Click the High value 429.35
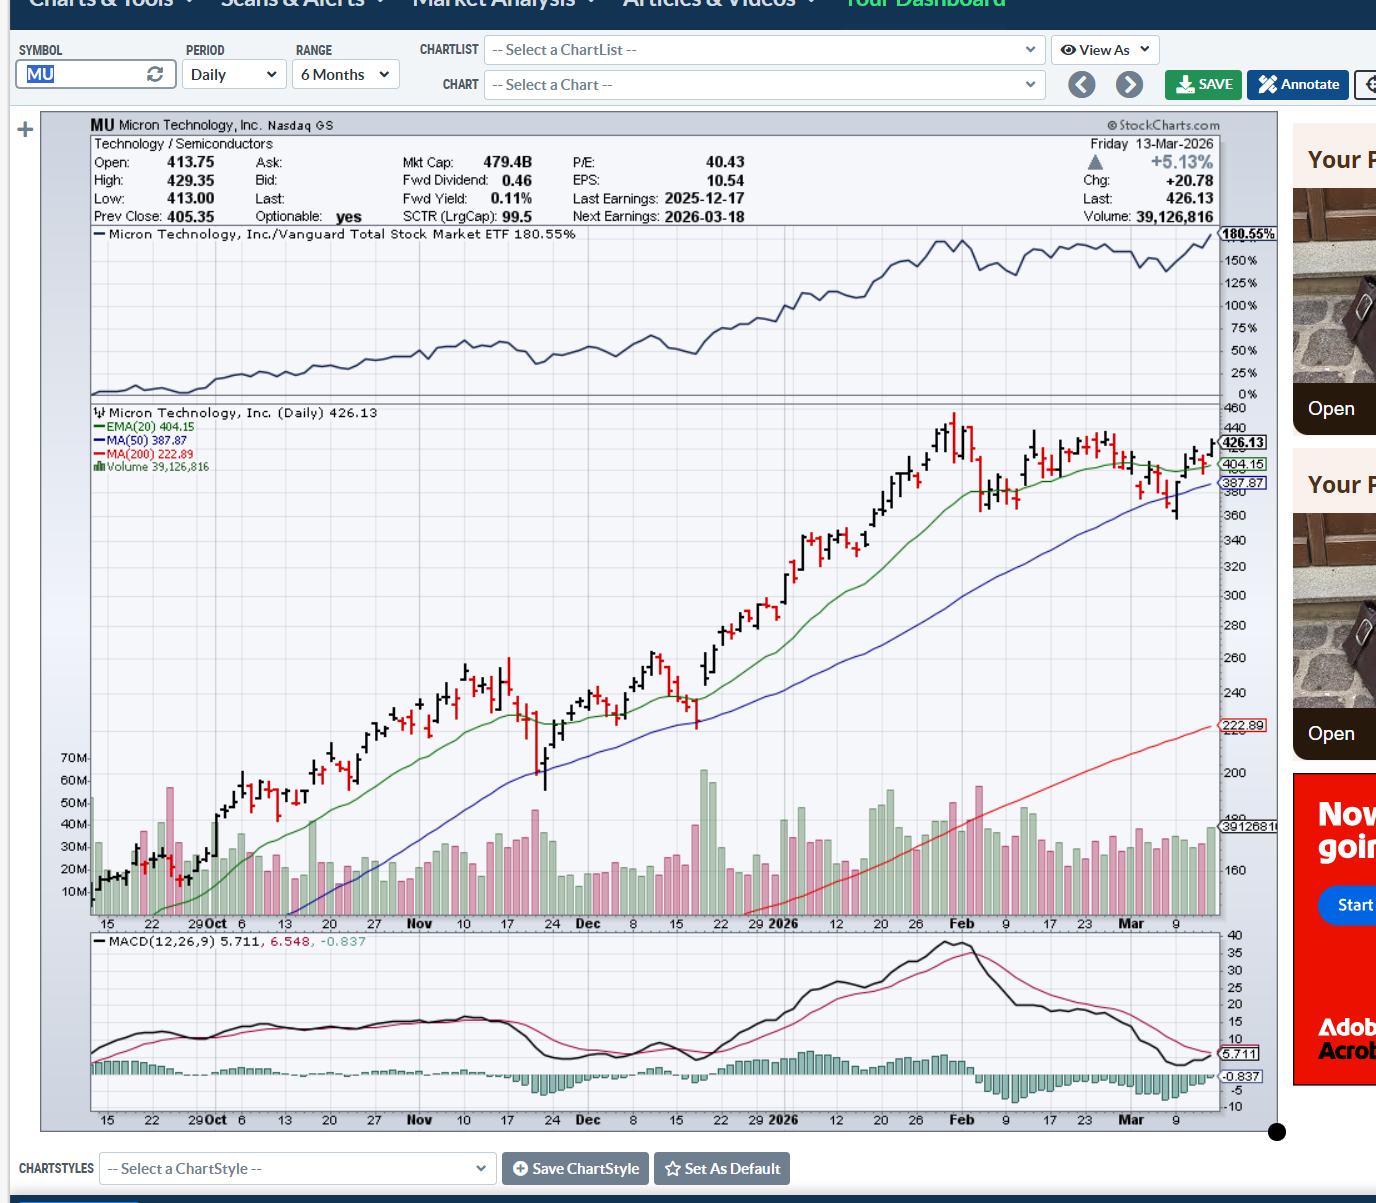Screen dimensions: 1376x1203 (x=190, y=180)
